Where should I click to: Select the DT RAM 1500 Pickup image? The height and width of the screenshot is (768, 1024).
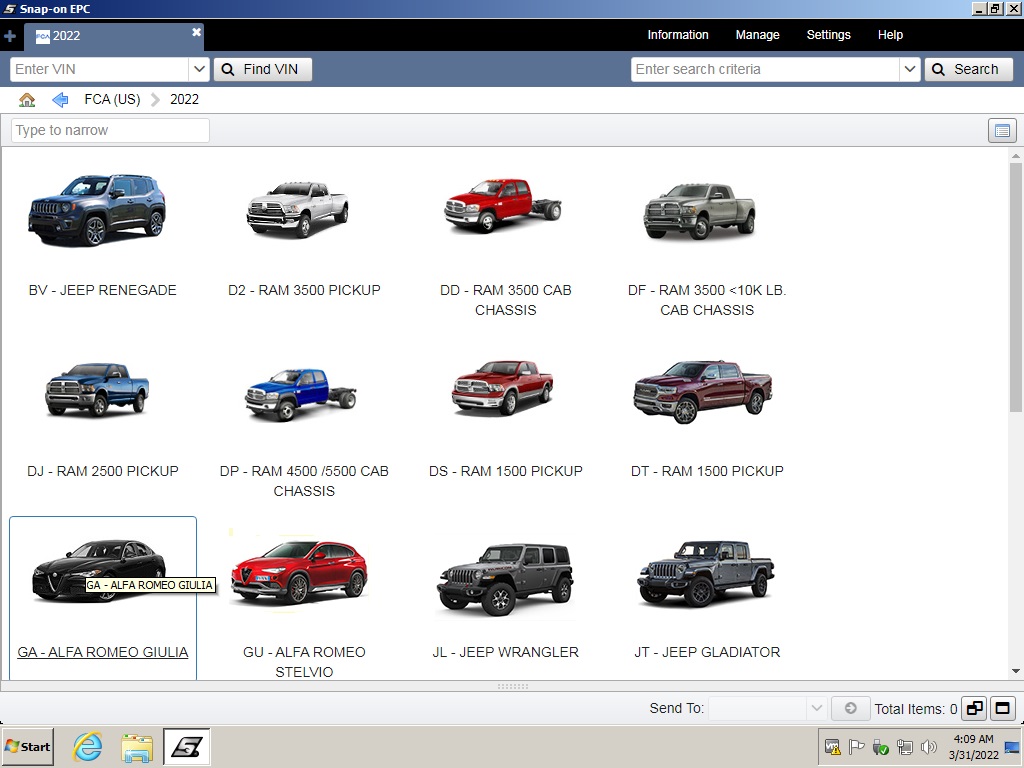coord(703,391)
